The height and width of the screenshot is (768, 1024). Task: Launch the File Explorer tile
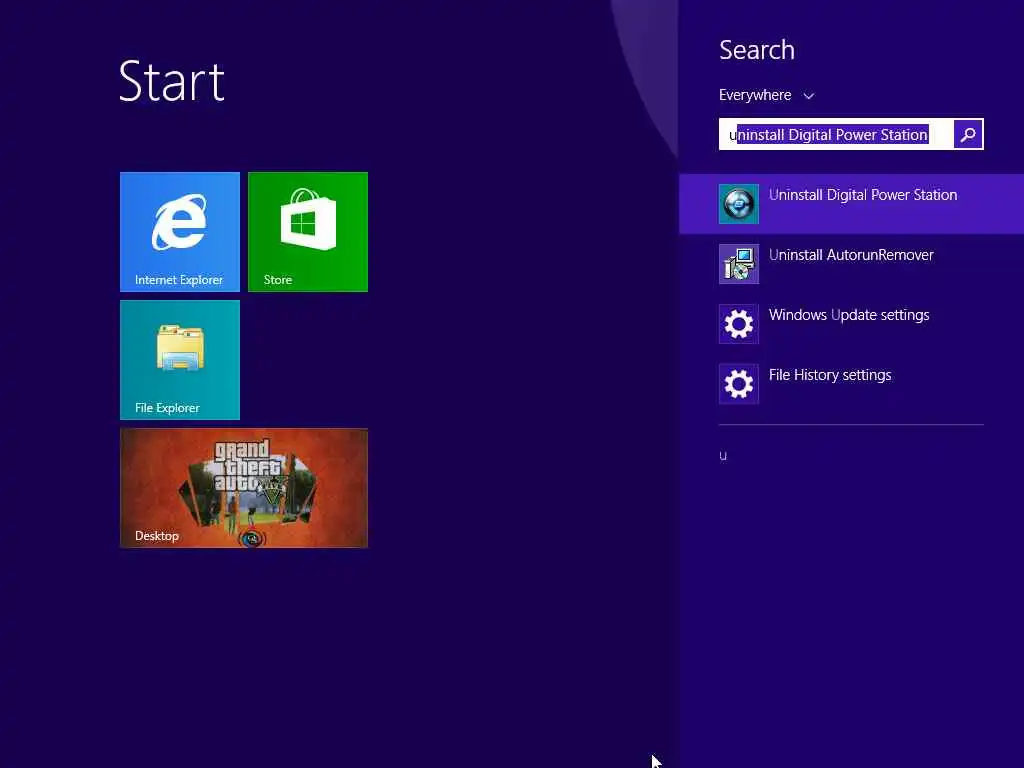pyautogui.click(x=180, y=360)
